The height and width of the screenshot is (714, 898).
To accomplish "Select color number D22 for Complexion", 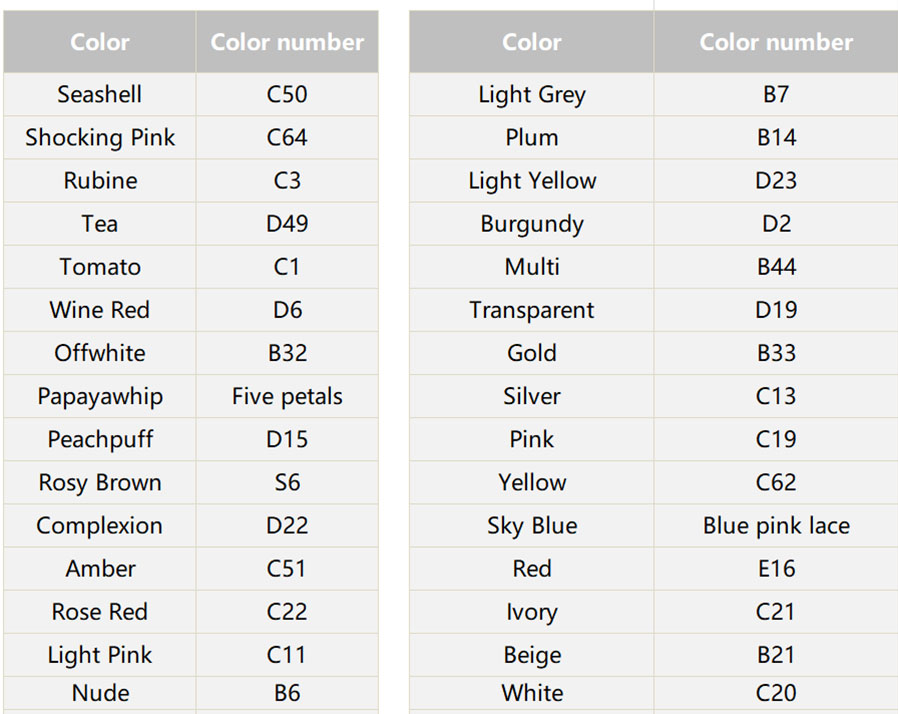I will coord(287,525).
